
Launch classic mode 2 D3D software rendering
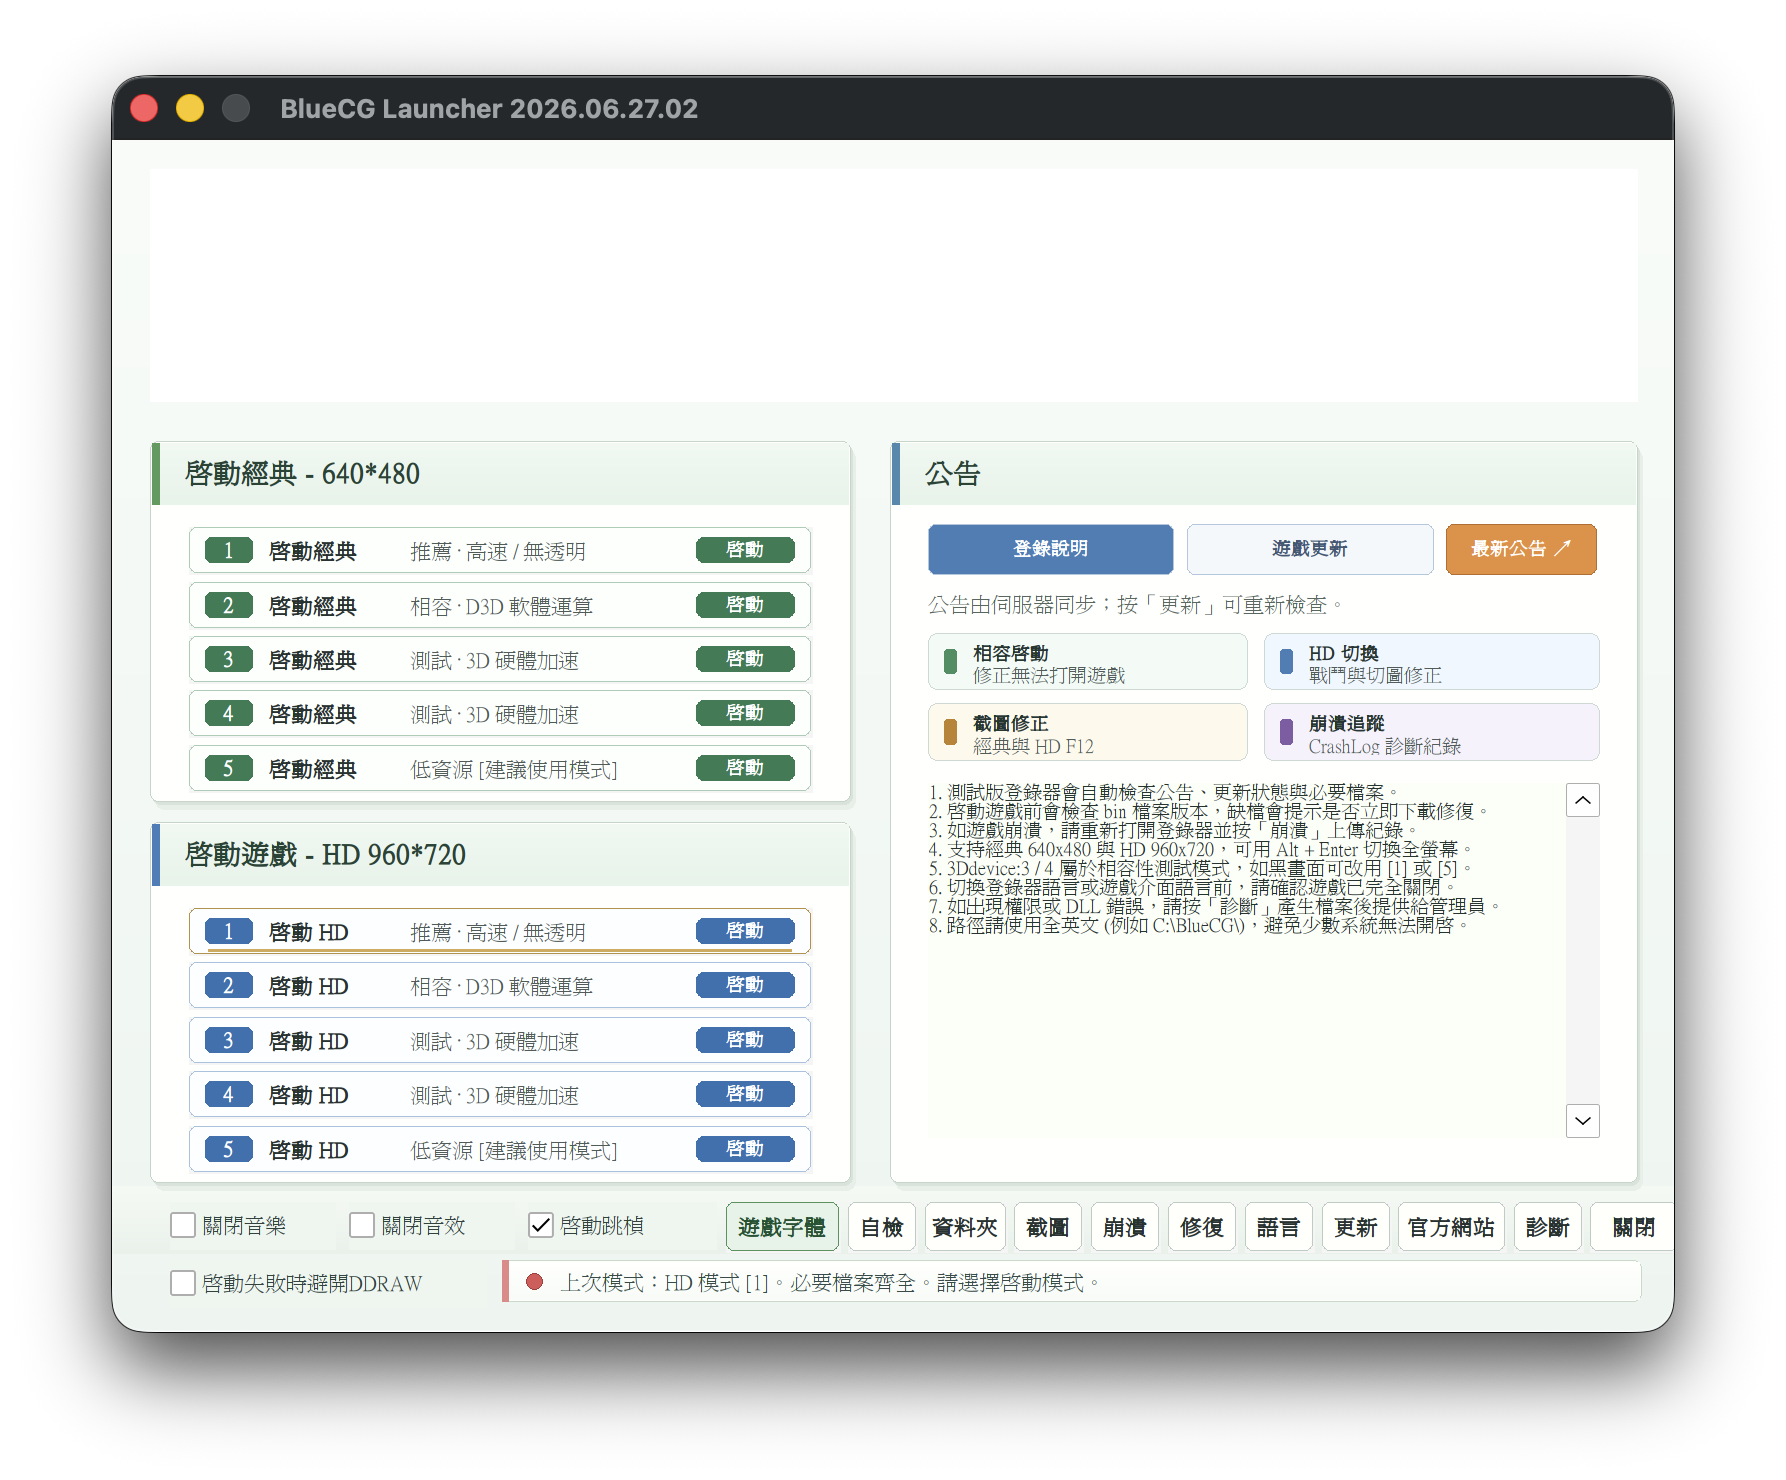pos(745,605)
